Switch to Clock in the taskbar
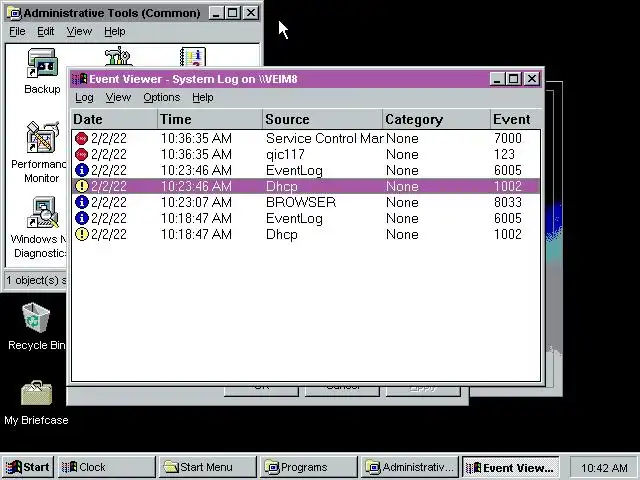The image size is (640, 480). tap(106, 467)
